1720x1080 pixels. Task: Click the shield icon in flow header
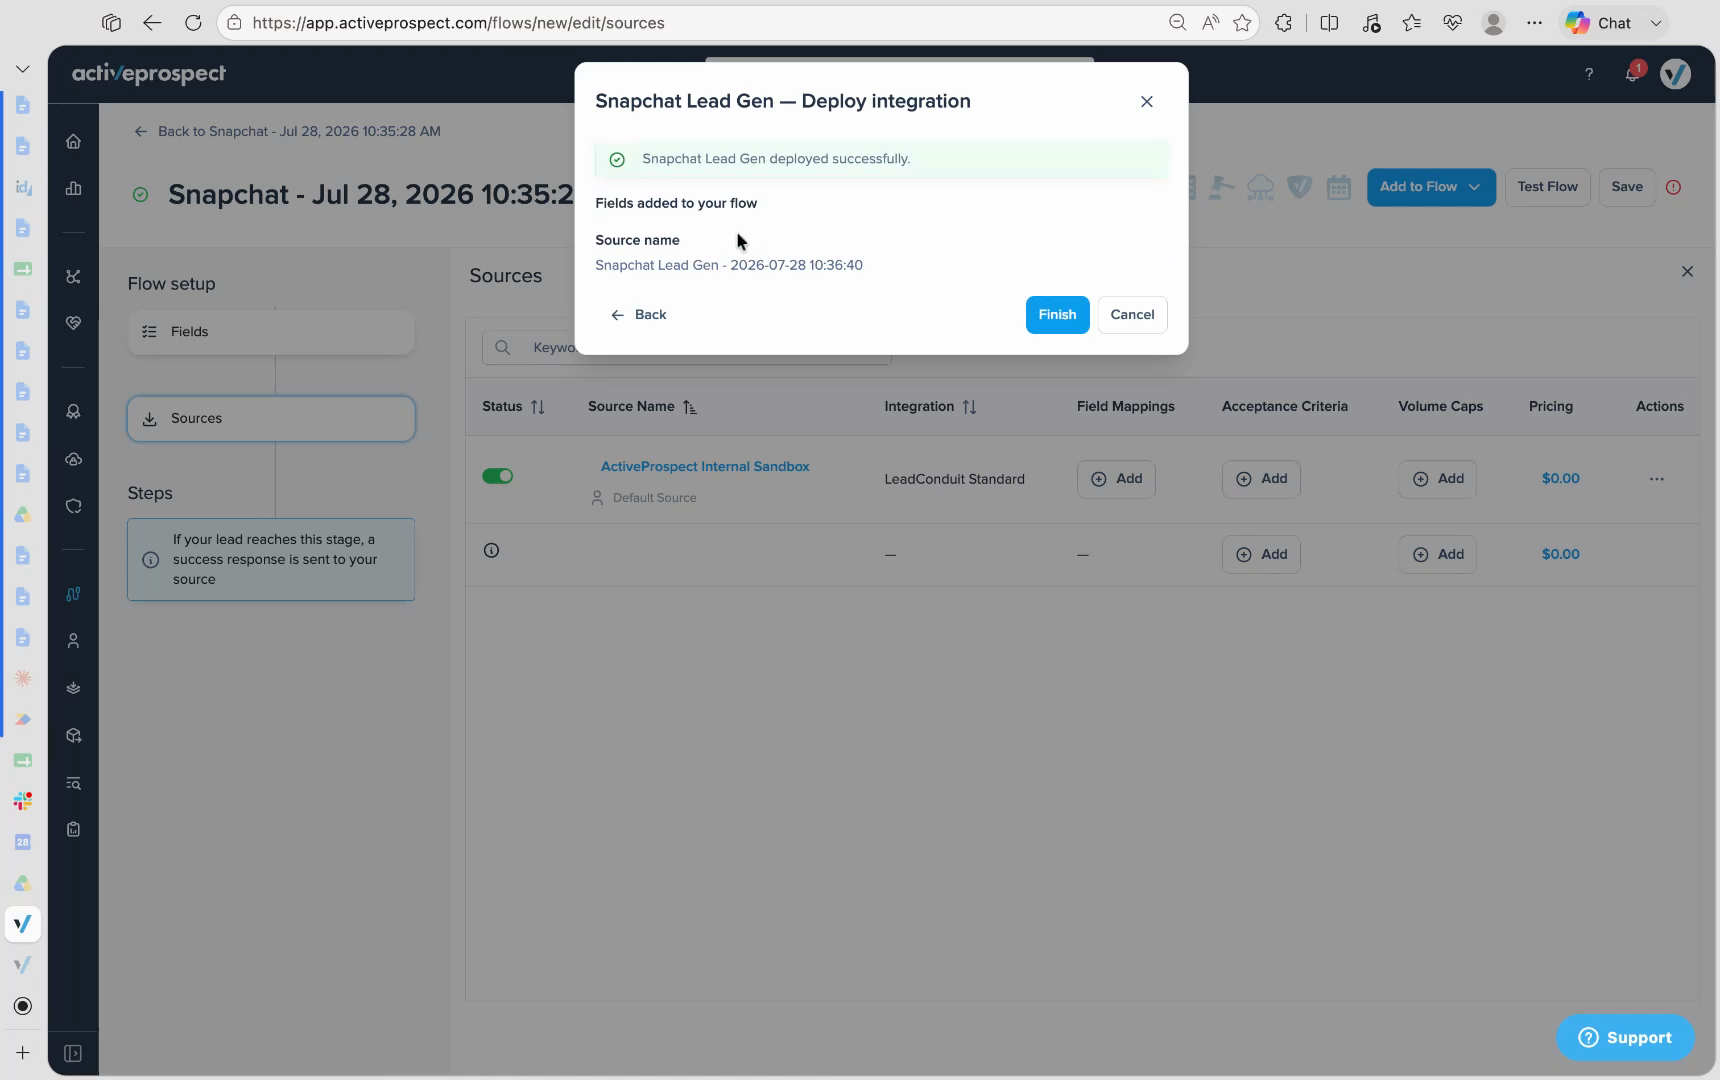point(1299,187)
